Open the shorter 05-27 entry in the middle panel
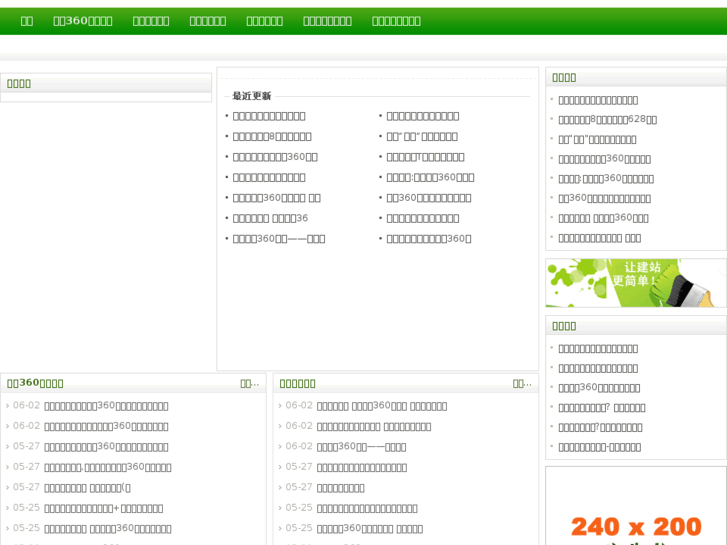727x545 pixels. [340, 488]
